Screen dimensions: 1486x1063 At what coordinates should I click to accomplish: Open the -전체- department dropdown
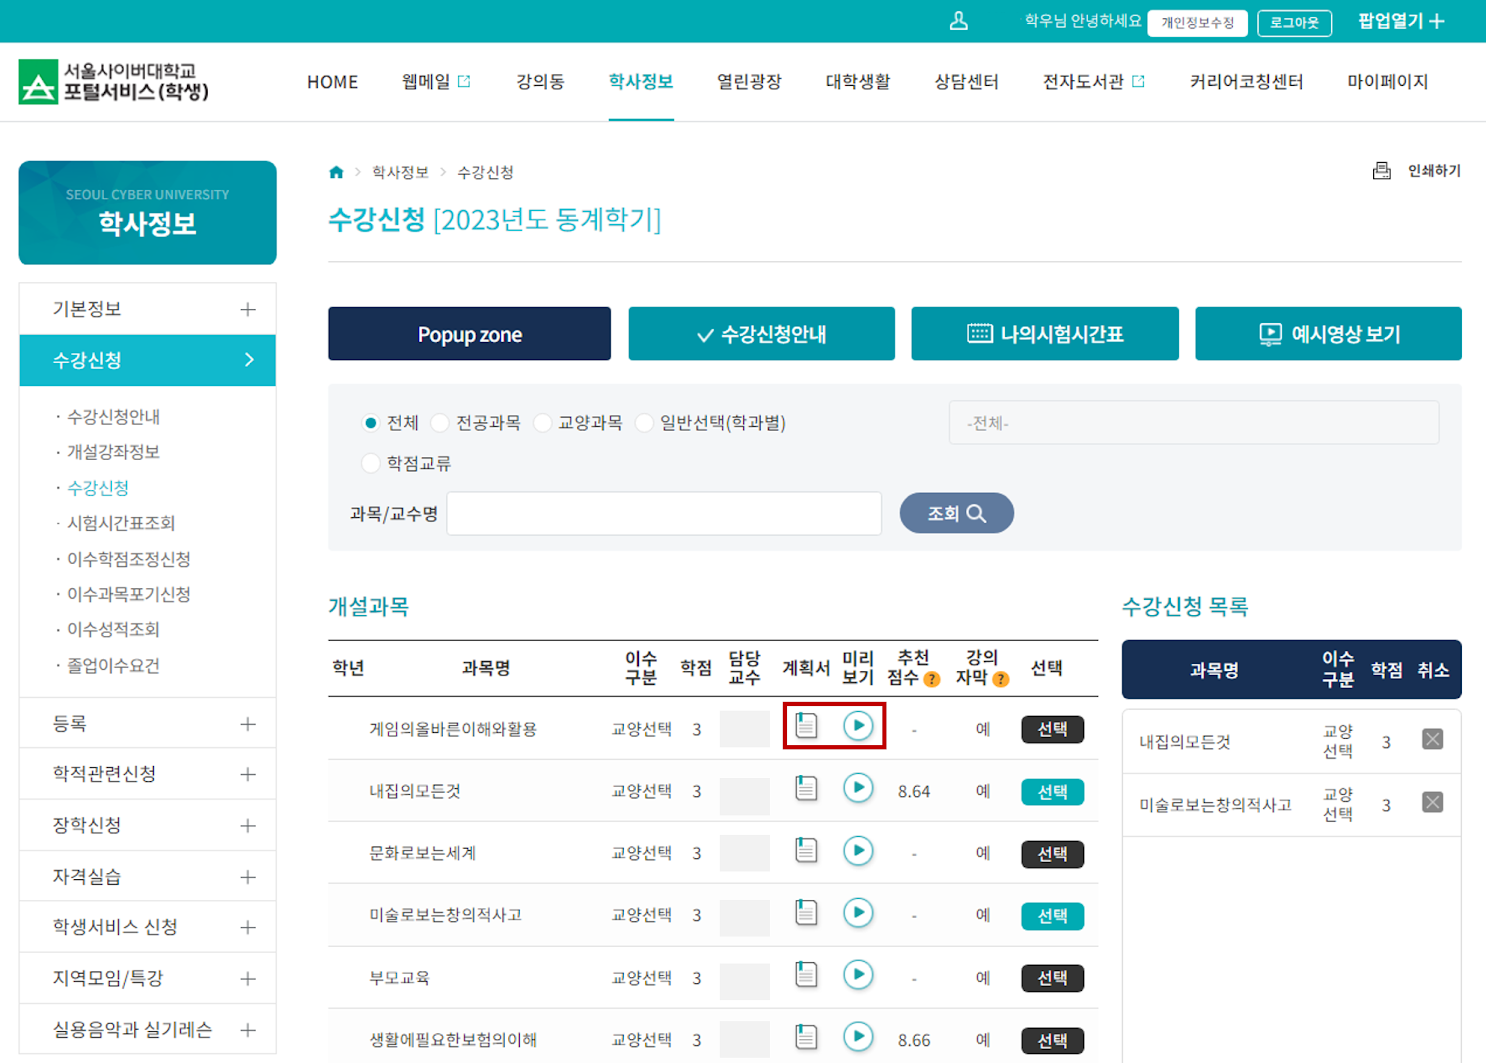pyautogui.click(x=1194, y=422)
